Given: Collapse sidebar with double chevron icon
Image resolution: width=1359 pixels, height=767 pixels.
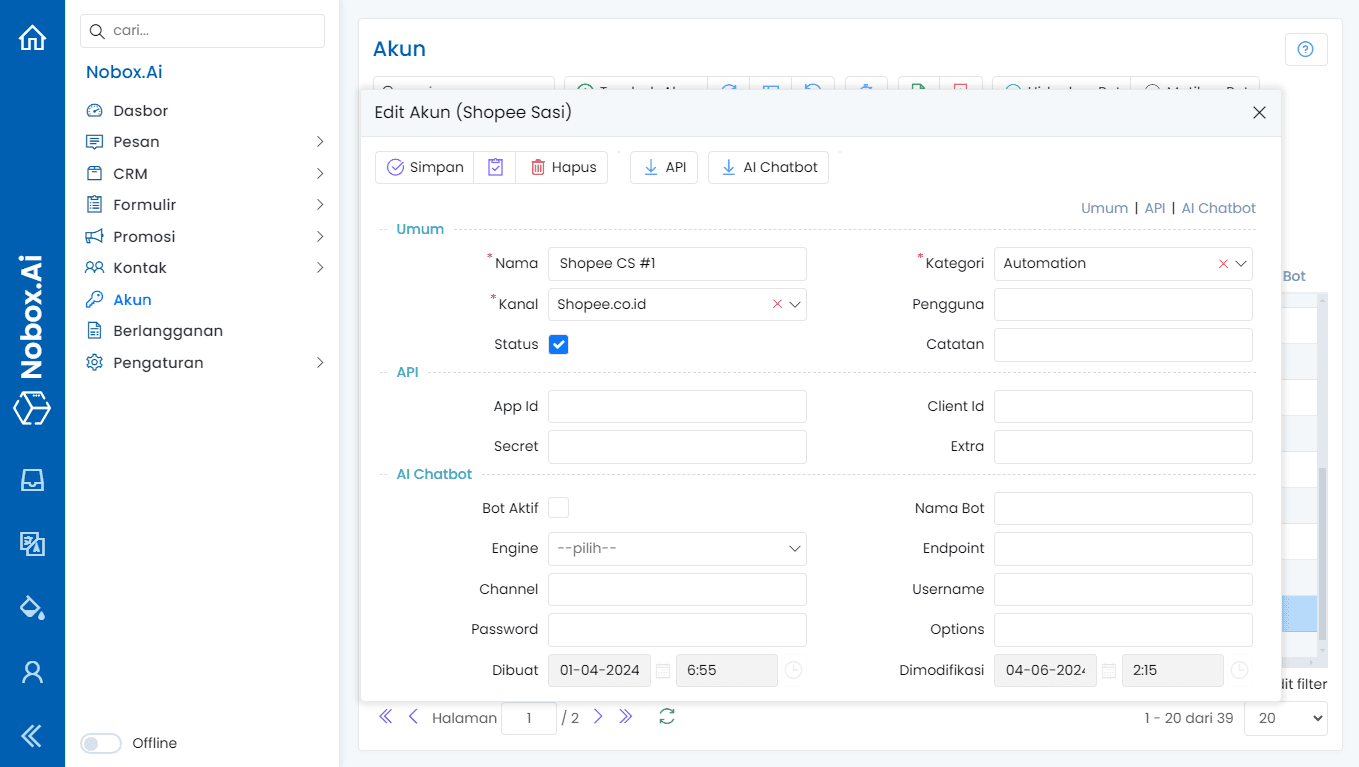Looking at the screenshot, I should (32, 736).
